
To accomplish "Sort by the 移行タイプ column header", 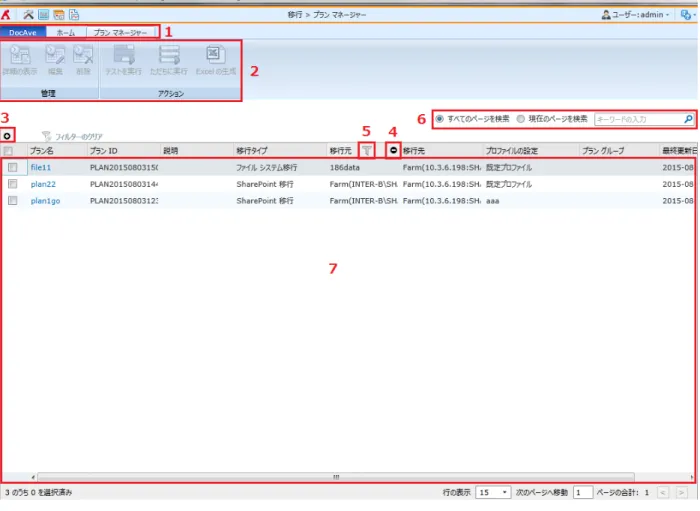I will pyautogui.click(x=252, y=151).
